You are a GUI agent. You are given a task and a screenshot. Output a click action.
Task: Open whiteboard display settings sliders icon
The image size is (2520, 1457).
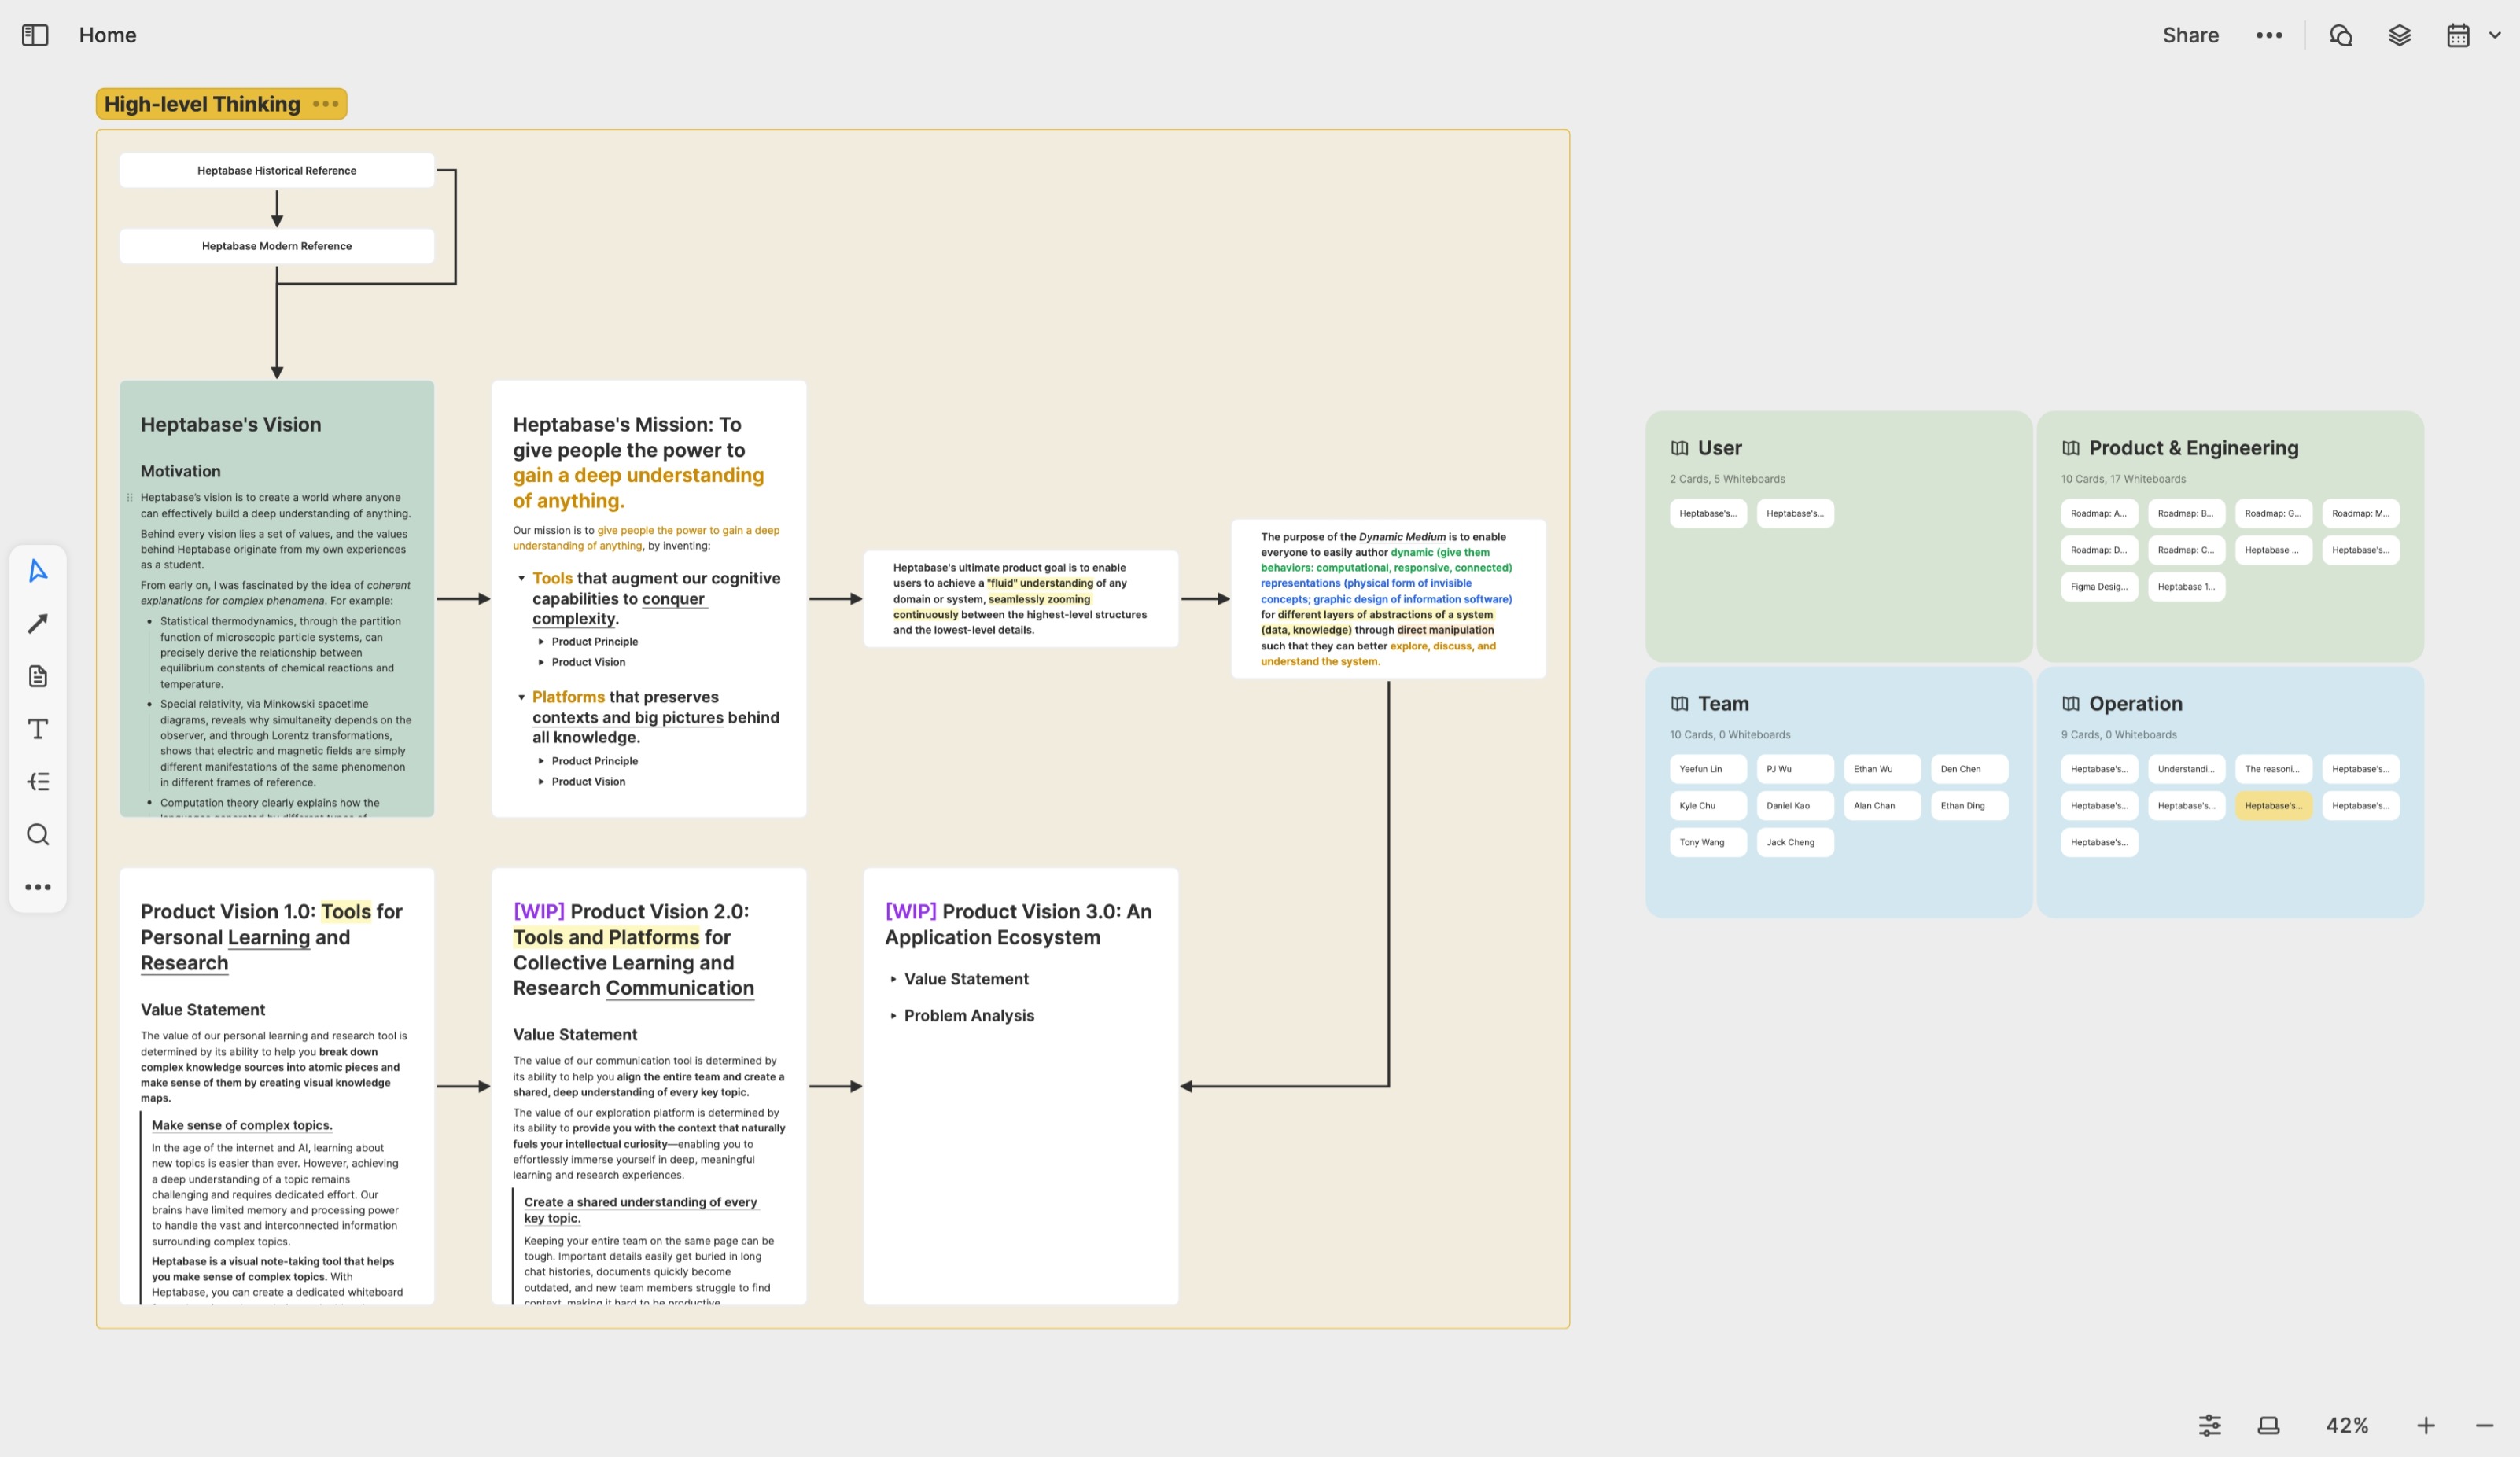[x=2210, y=1425]
